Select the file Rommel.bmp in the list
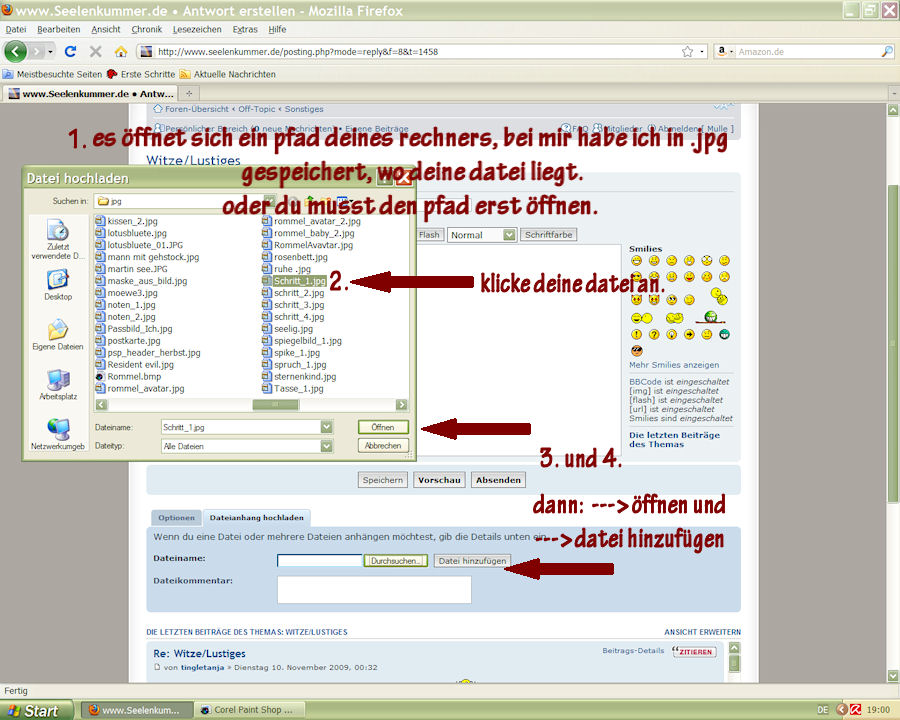The width and height of the screenshot is (900, 720). click(x=127, y=377)
